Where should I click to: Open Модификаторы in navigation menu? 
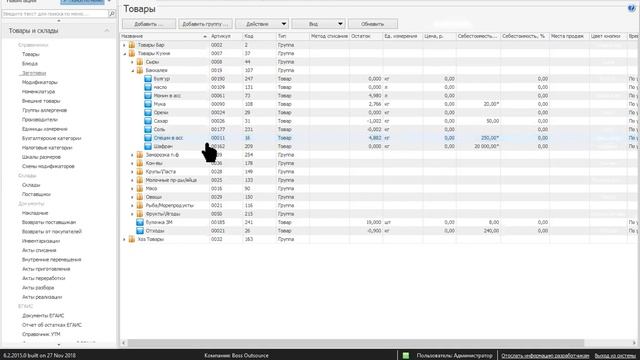(x=40, y=82)
